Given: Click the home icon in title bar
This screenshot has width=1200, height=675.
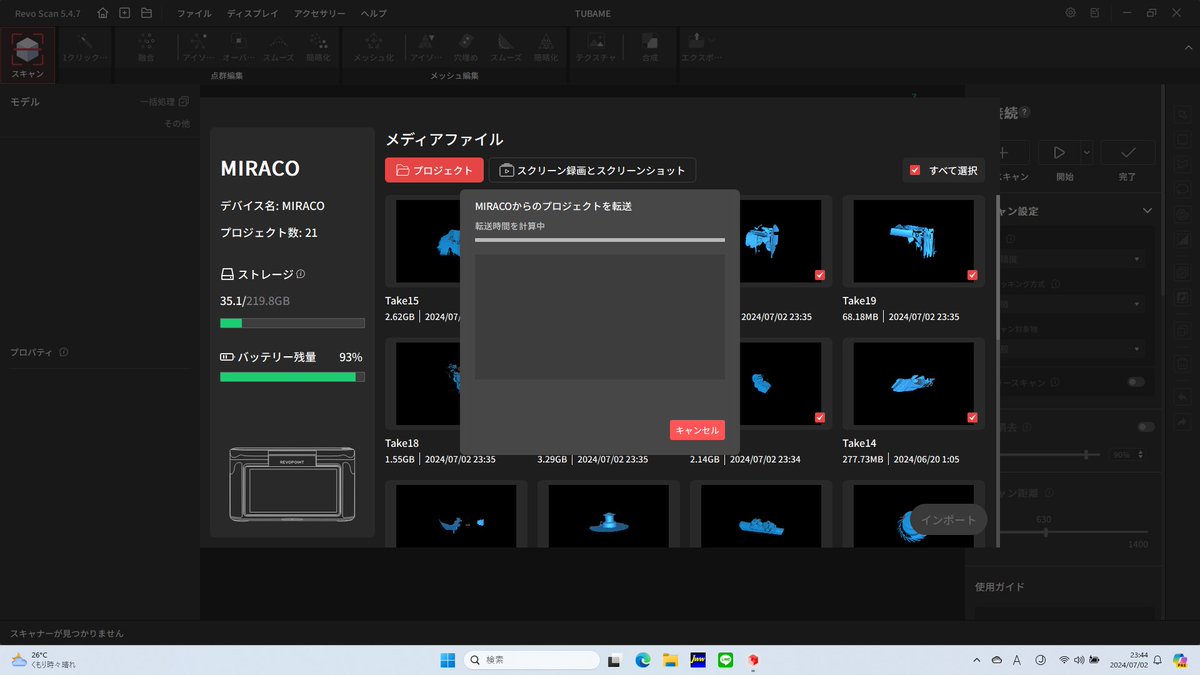Looking at the screenshot, I should [104, 13].
